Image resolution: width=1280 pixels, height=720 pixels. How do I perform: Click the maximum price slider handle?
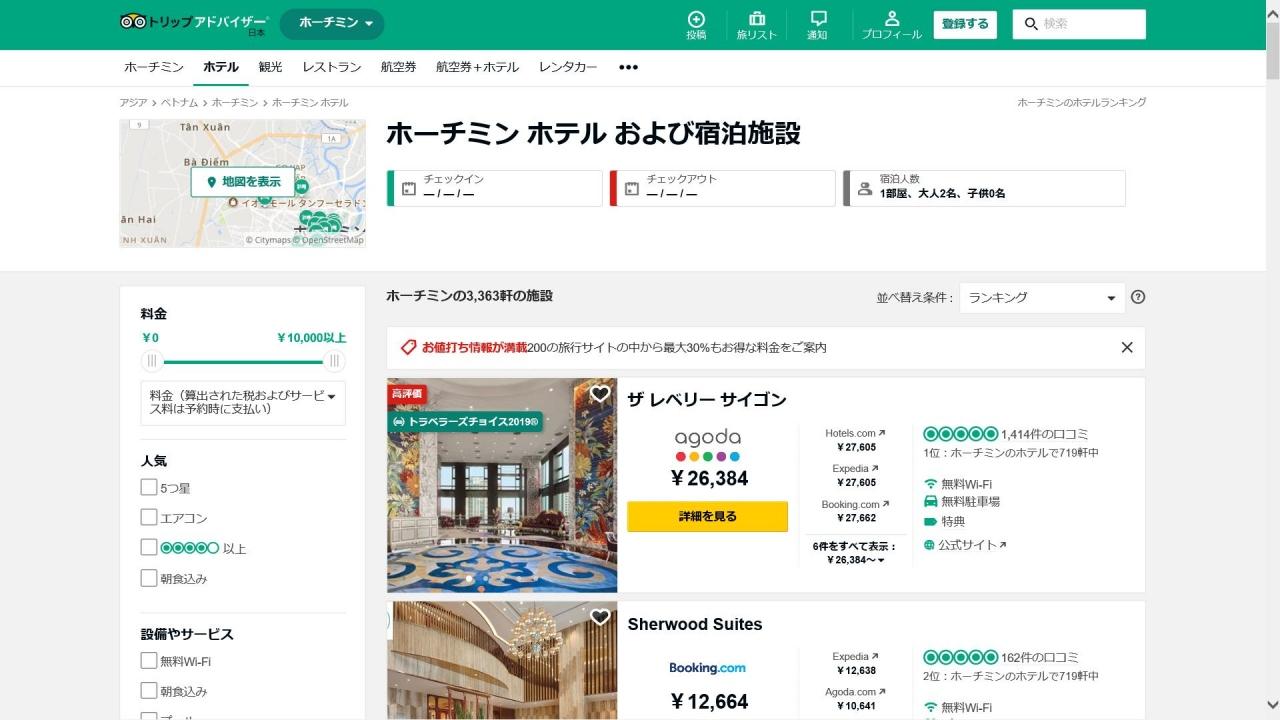point(335,361)
